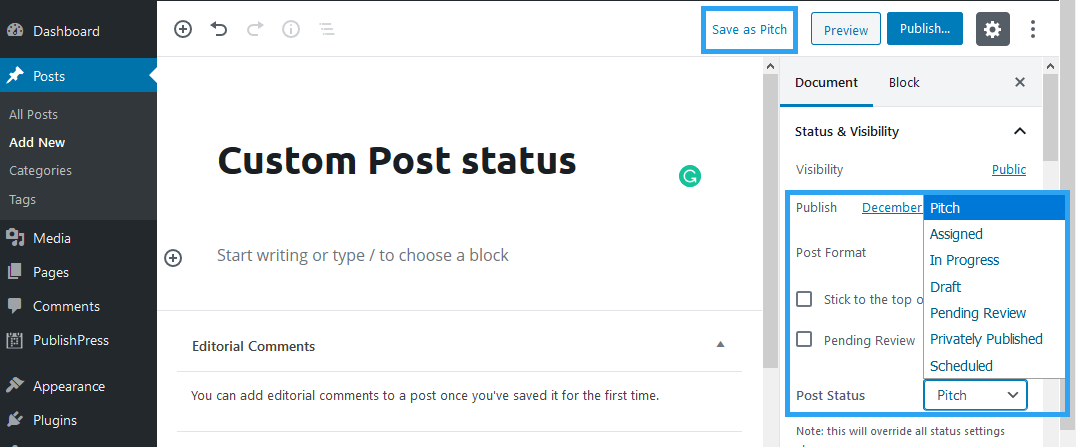Click the Grammarly green G icon

690,176
